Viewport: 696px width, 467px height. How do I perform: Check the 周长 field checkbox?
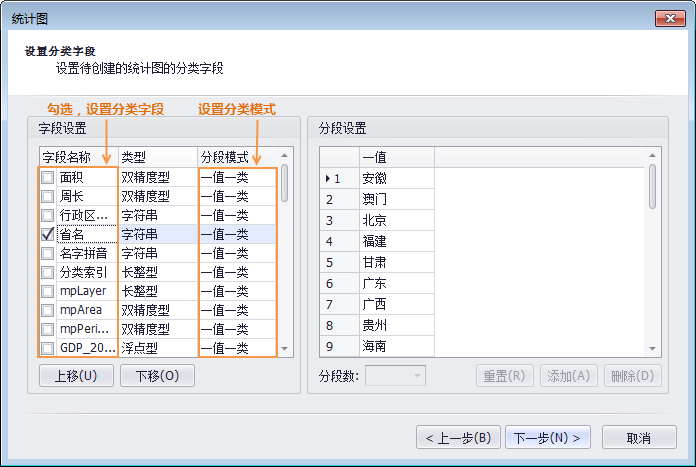point(48,196)
